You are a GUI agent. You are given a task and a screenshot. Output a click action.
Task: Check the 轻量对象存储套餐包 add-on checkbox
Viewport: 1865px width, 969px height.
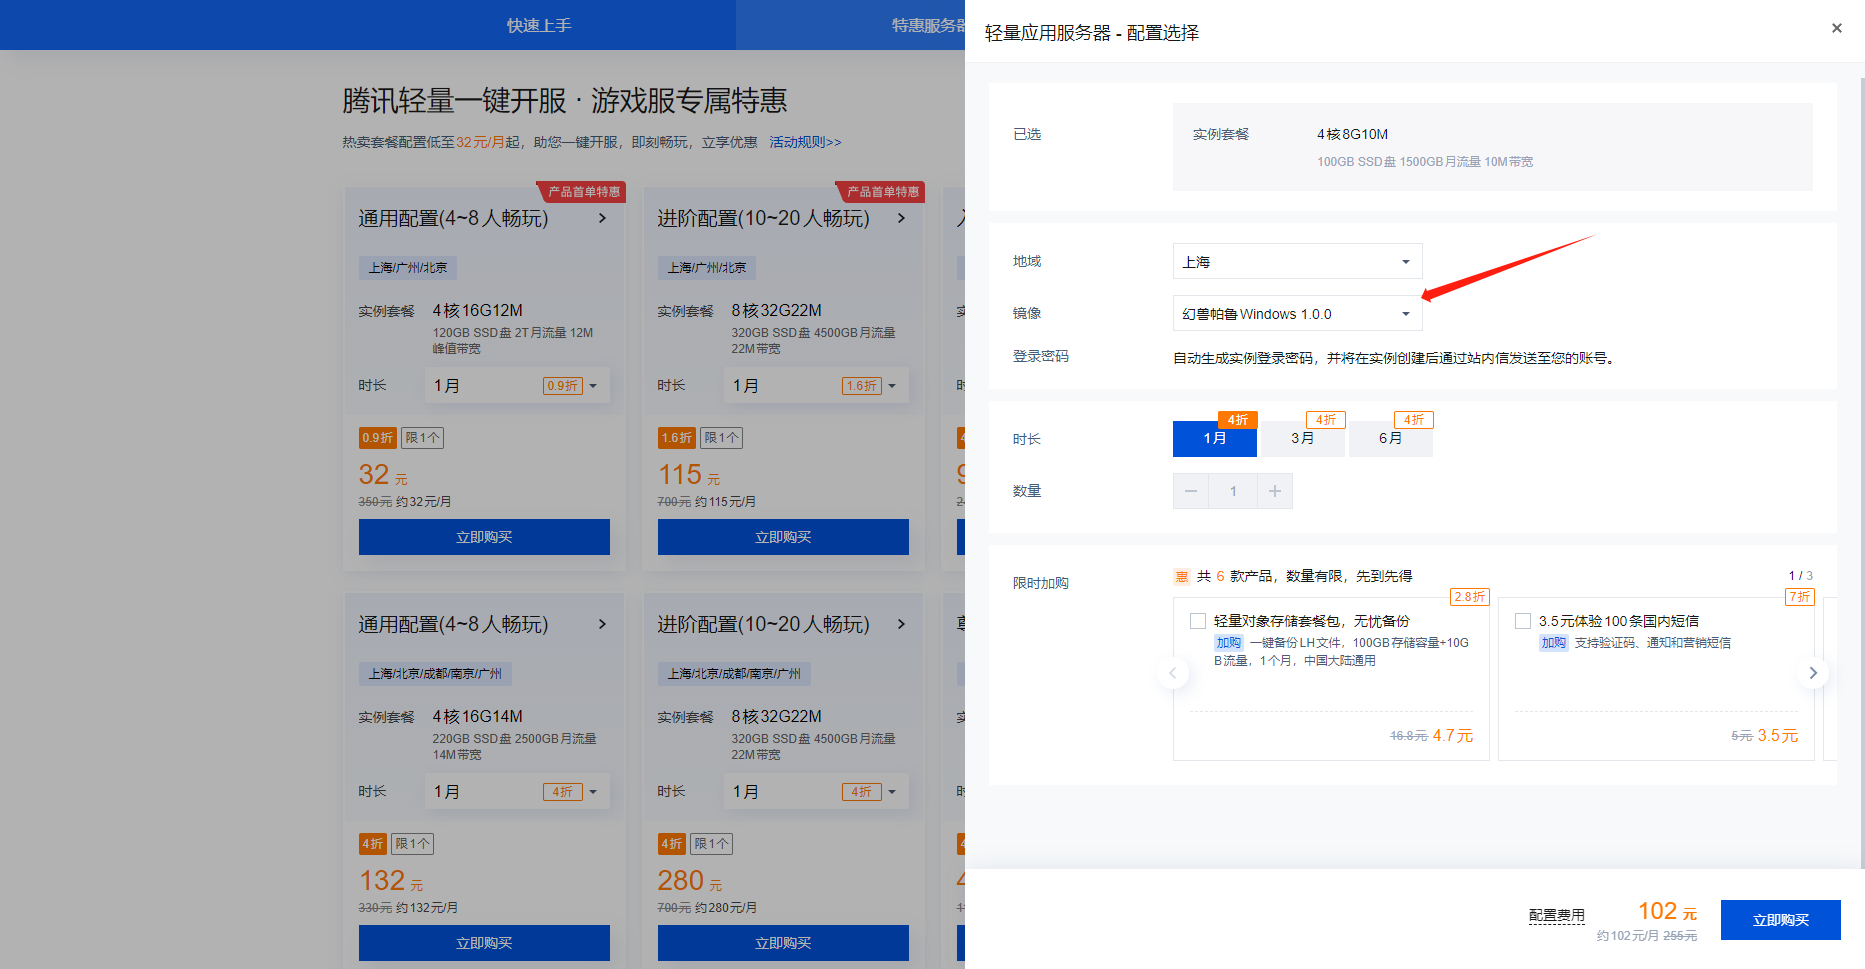point(1198,621)
